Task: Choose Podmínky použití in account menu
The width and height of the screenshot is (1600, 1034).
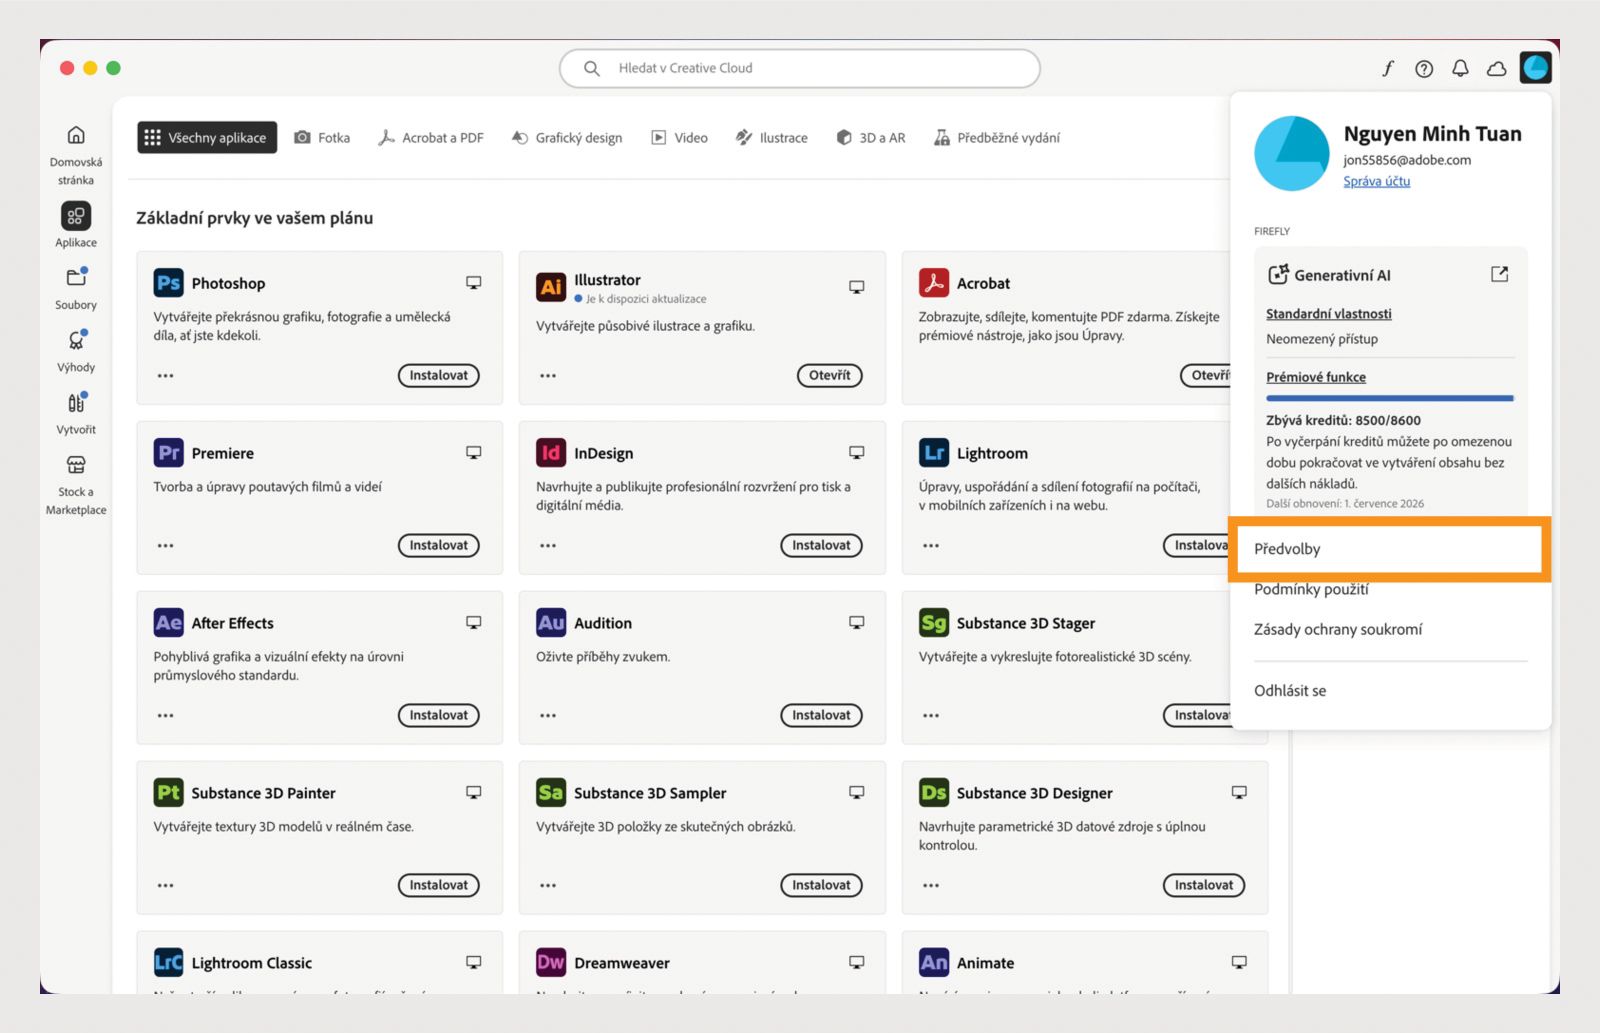Action: click(1311, 589)
